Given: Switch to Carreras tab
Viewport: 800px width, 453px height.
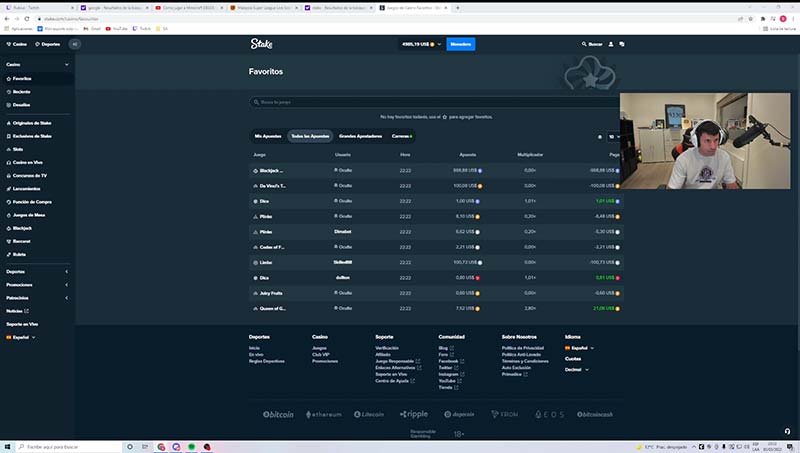Looking at the screenshot, I should (x=402, y=136).
